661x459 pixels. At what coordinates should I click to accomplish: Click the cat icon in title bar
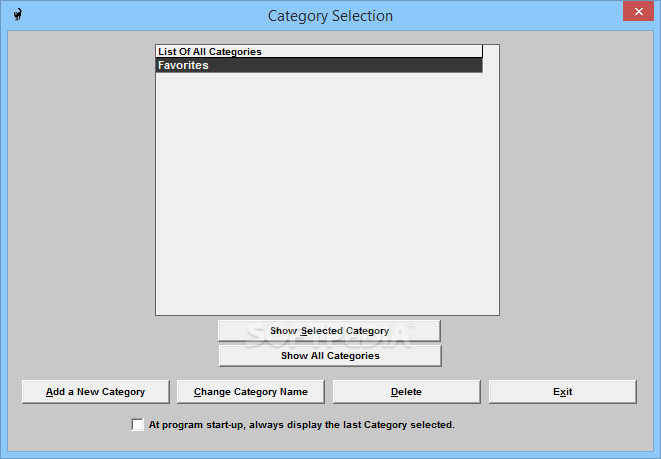click(x=18, y=15)
